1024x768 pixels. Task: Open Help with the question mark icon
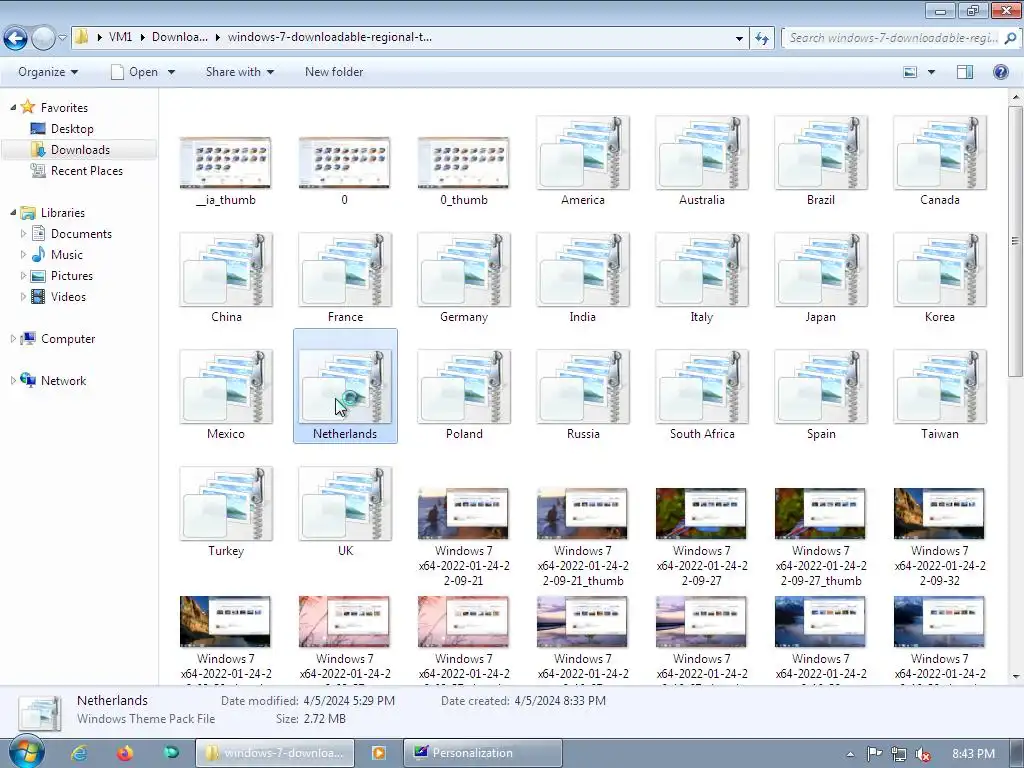[x=1000, y=72]
